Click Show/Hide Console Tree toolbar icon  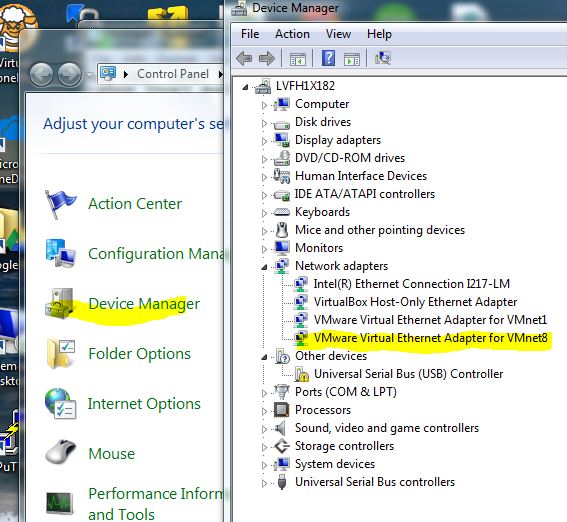(298, 59)
